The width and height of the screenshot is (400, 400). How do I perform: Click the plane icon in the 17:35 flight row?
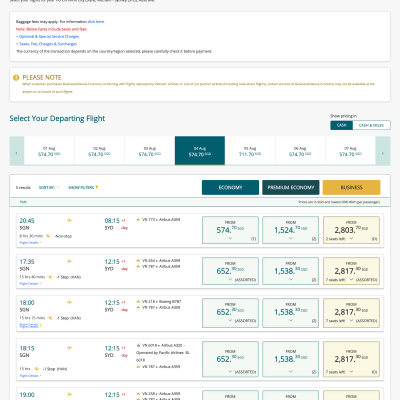pos(69,261)
